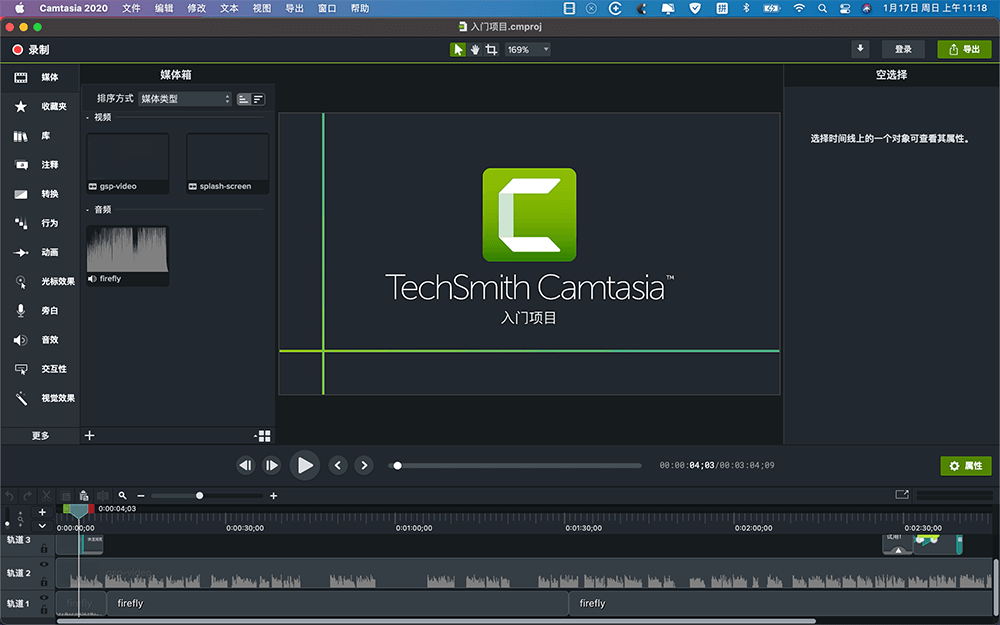The image size is (1000, 625).
Task: Add a new track with plus
Action: (x=42, y=512)
